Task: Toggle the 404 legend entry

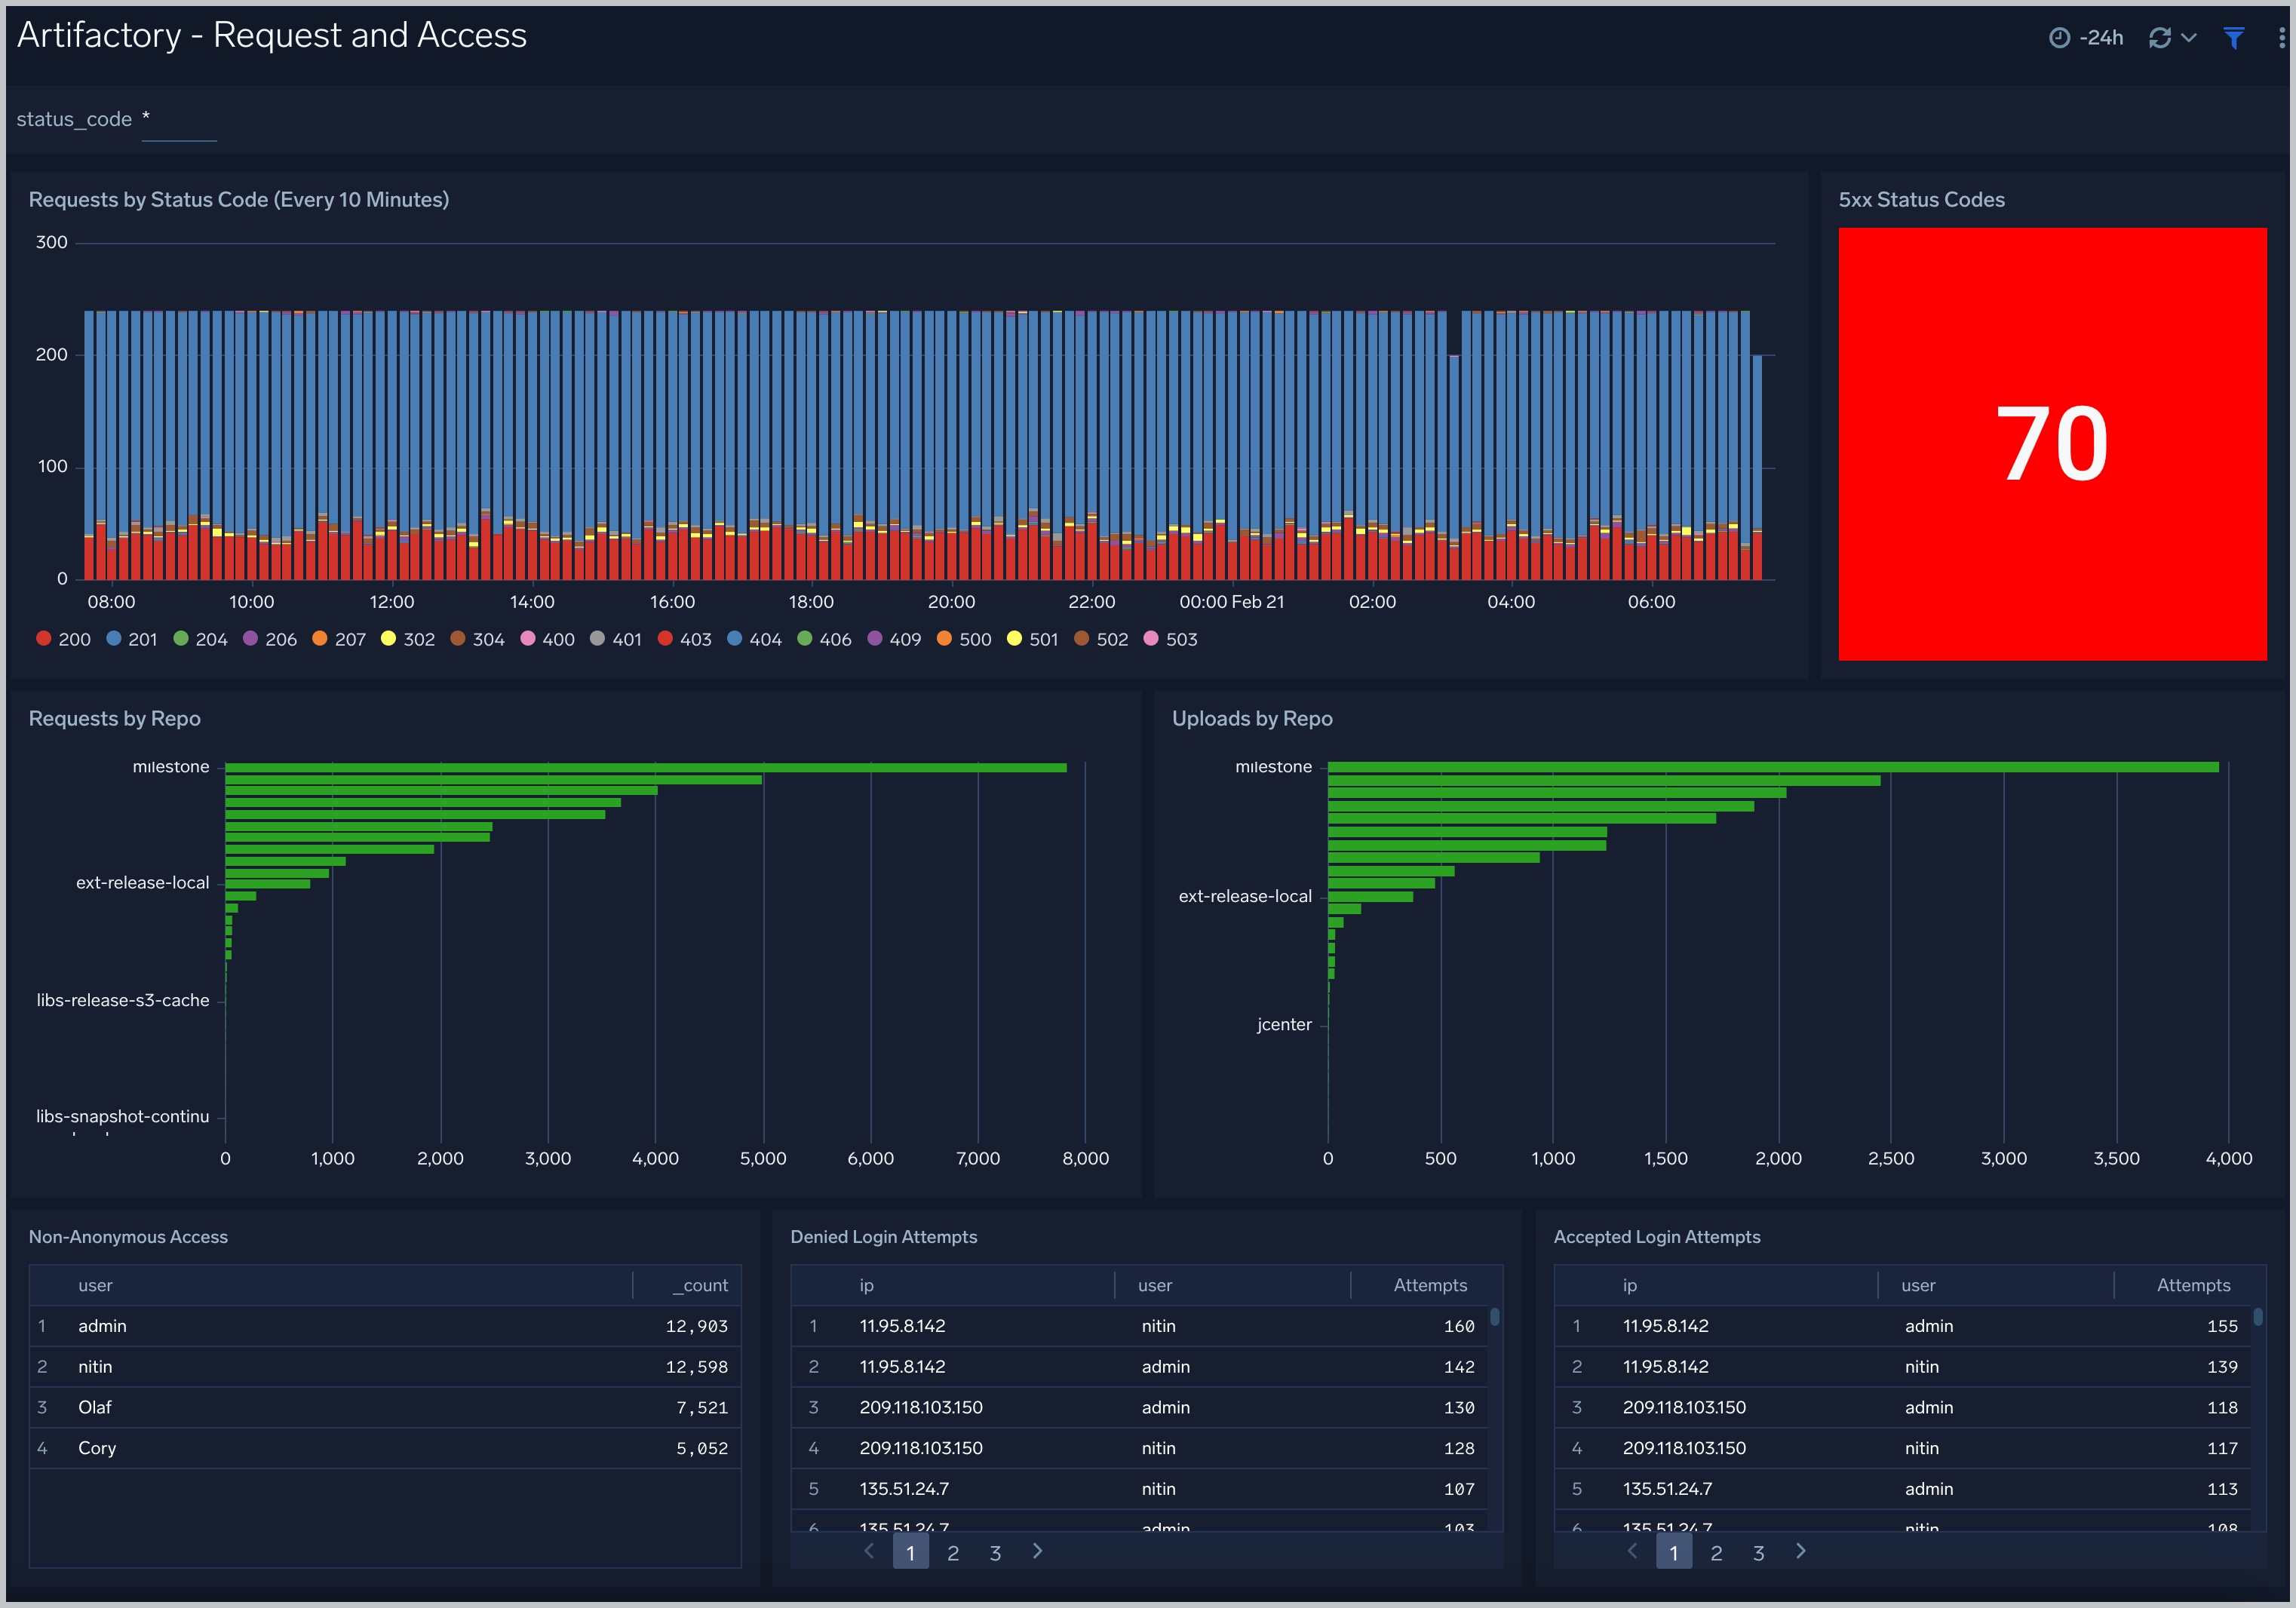Action: (x=754, y=639)
